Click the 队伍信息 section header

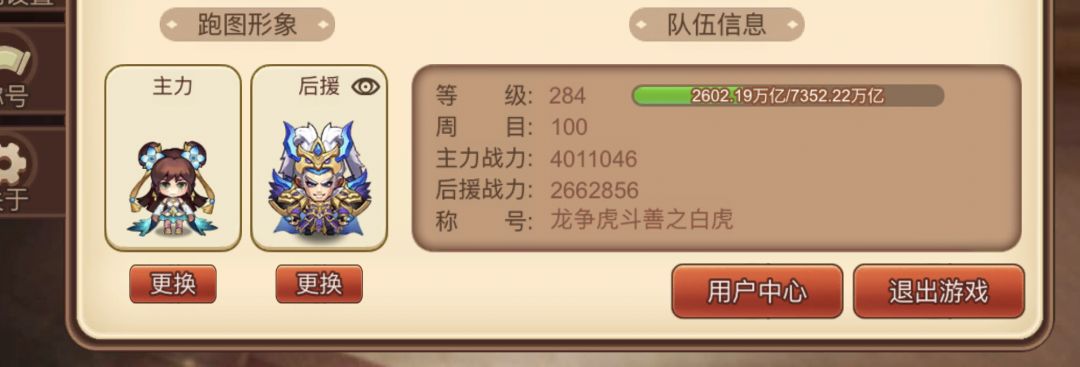pyautogui.click(x=716, y=25)
